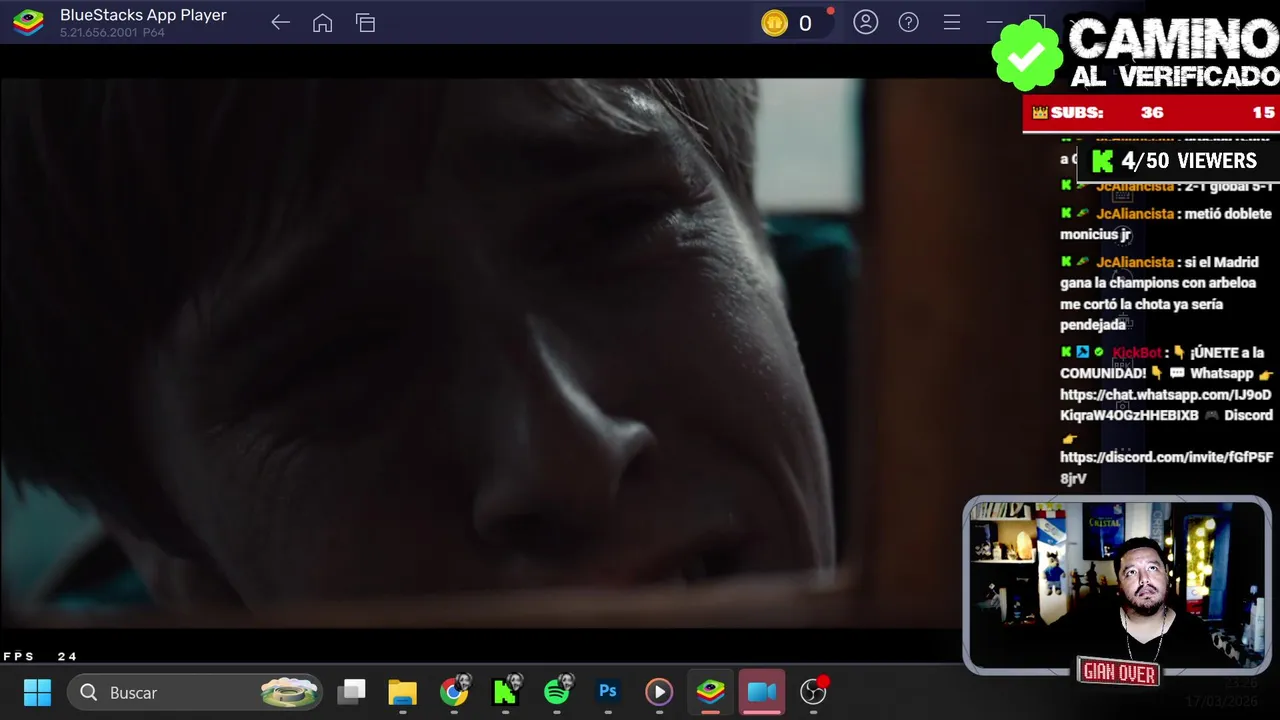
Task: Open the BlueStacks help question mark icon
Action: [908, 22]
